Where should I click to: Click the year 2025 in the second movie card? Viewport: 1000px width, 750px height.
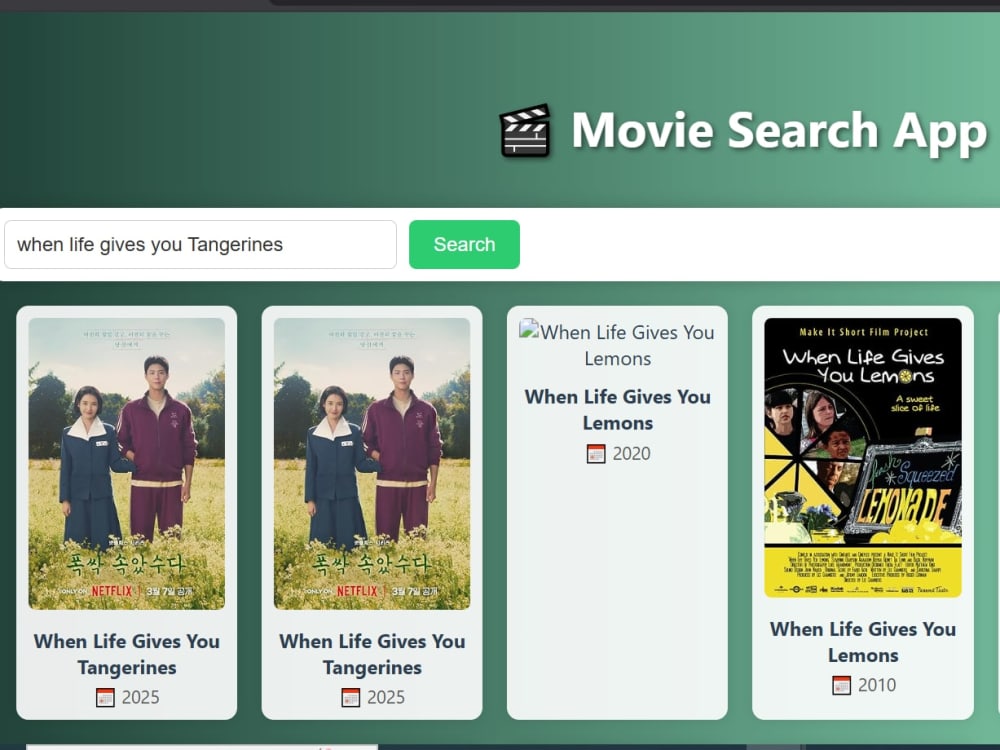coord(386,698)
